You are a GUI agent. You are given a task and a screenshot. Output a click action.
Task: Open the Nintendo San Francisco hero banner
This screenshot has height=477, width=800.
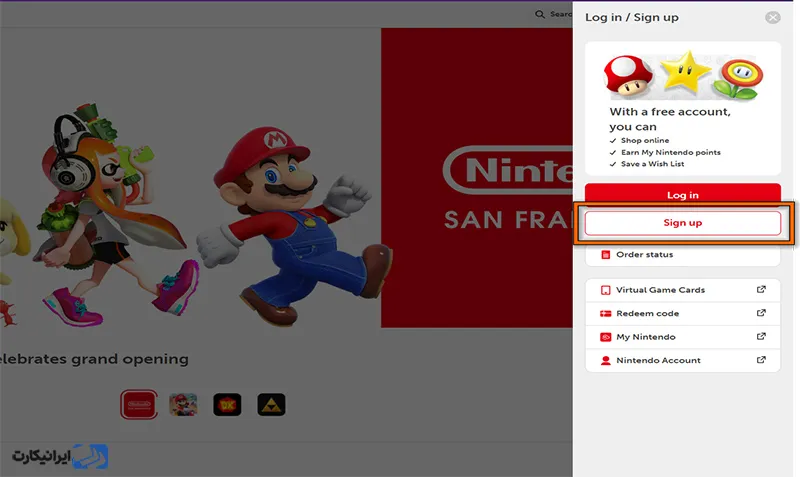pos(476,178)
